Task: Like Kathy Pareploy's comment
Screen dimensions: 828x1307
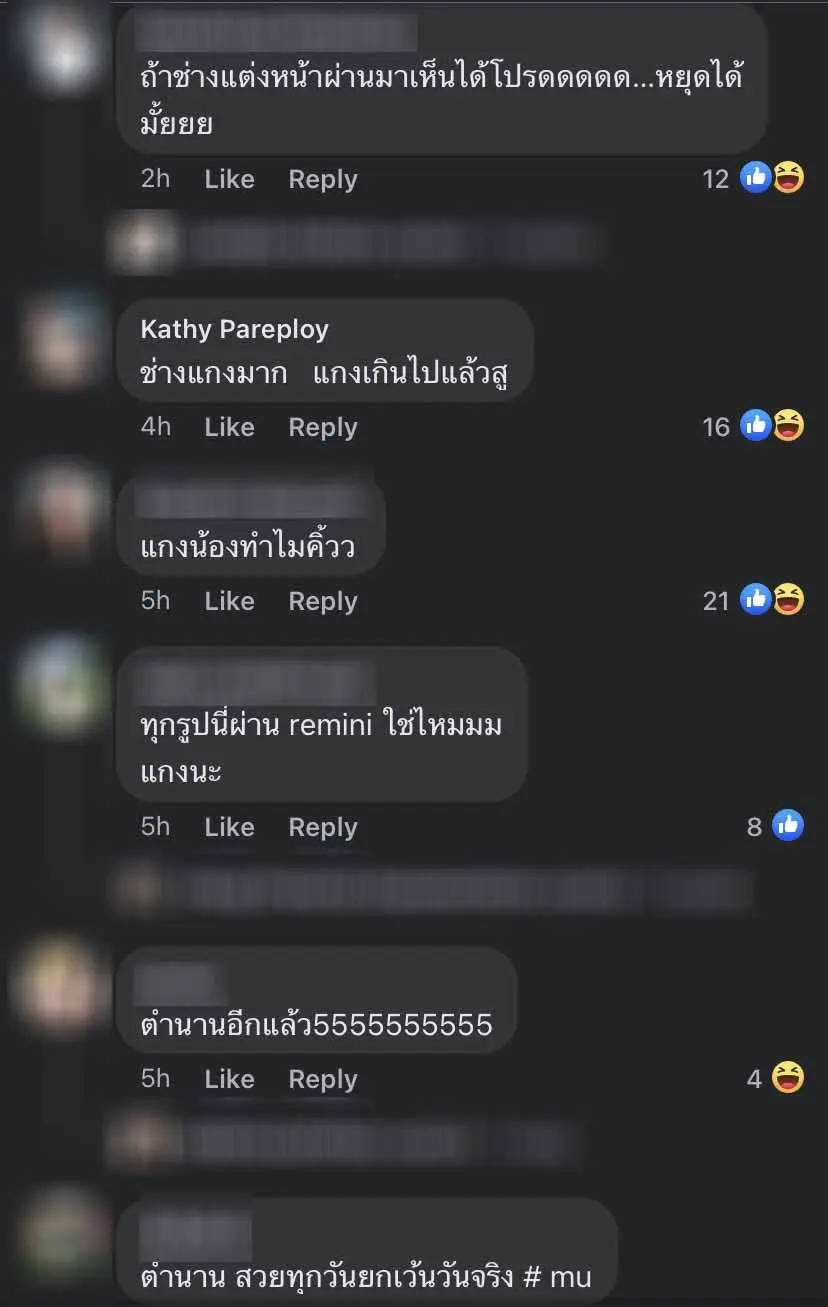Action: pyautogui.click(x=229, y=427)
